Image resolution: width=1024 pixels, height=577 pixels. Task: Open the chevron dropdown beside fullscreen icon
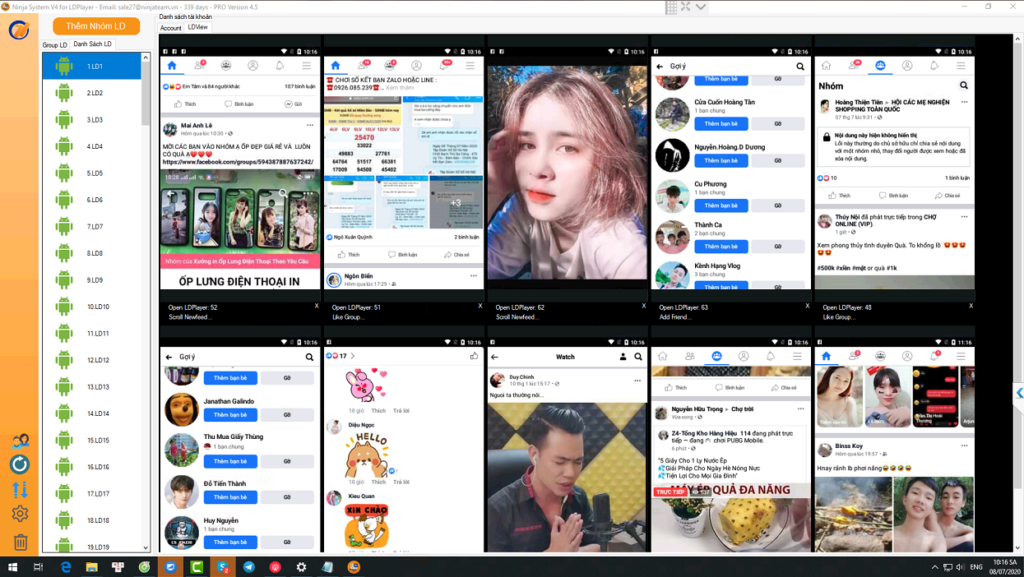click(x=701, y=7)
